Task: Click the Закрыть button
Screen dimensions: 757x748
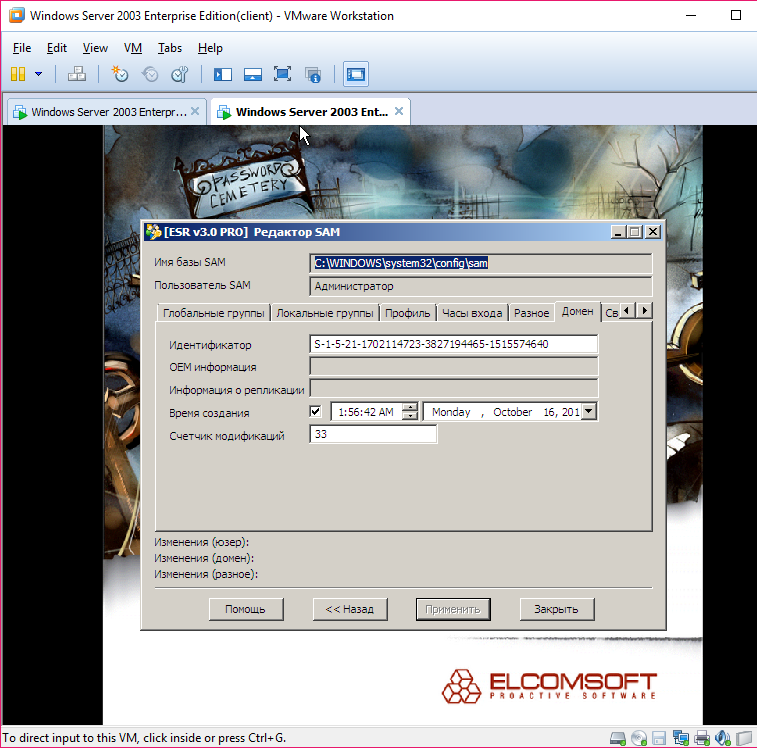Action: tap(557, 609)
